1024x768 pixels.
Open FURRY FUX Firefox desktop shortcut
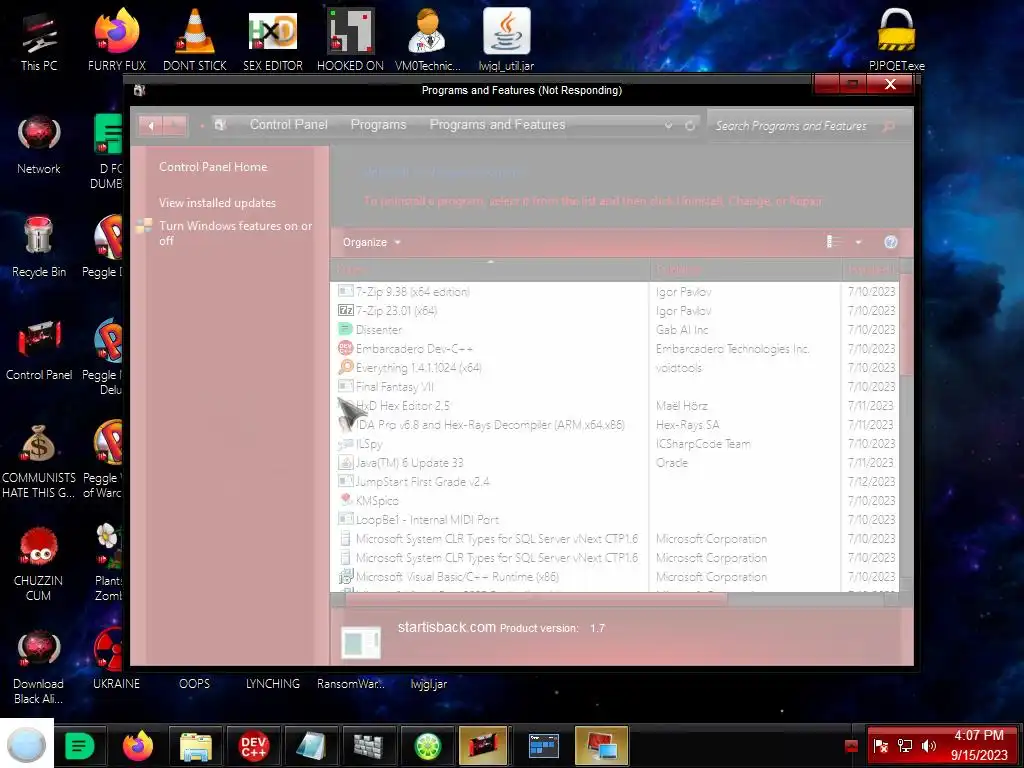(x=116, y=40)
